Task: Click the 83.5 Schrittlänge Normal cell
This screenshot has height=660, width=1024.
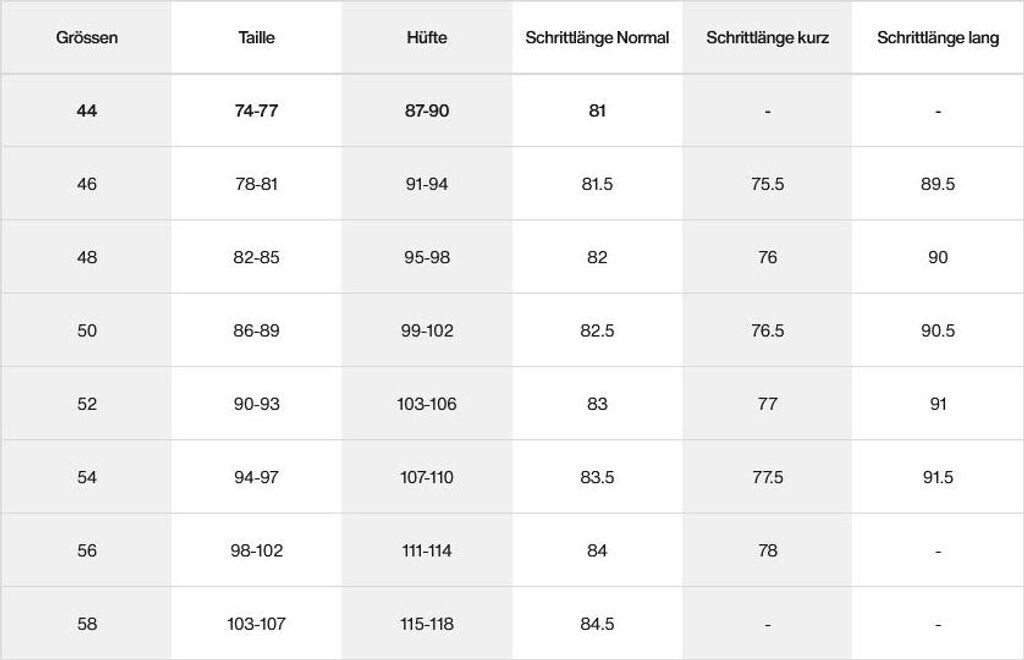Action: (x=597, y=477)
